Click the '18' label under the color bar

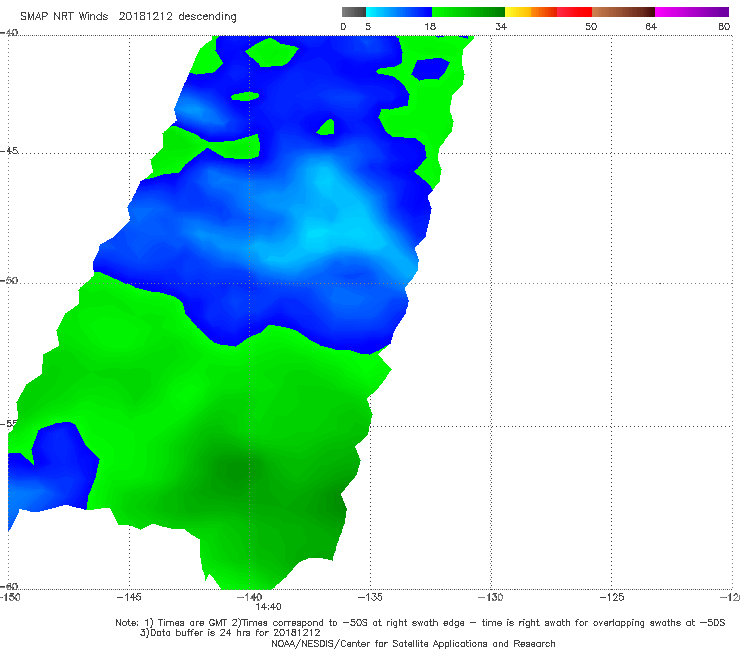coord(430,26)
